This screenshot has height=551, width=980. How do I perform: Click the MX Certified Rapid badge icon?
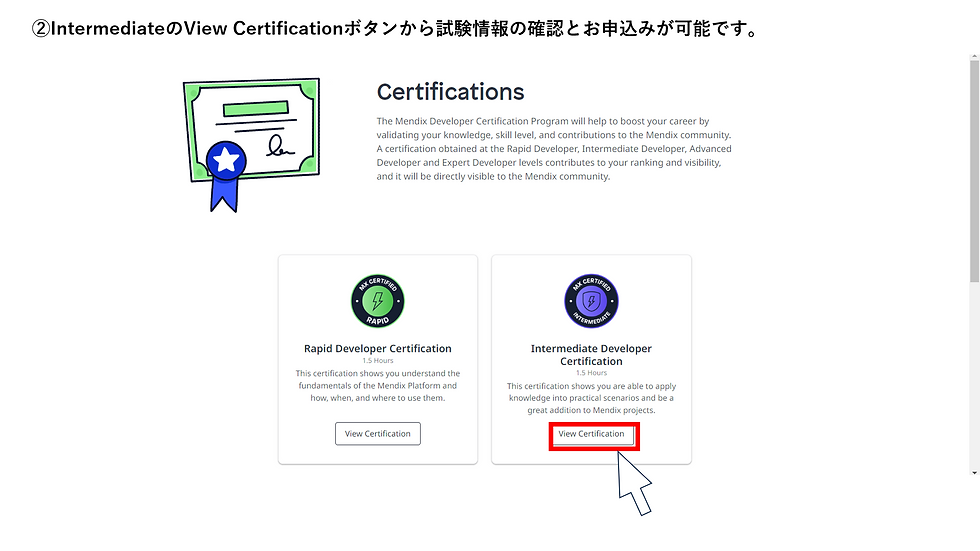click(378, 301)
